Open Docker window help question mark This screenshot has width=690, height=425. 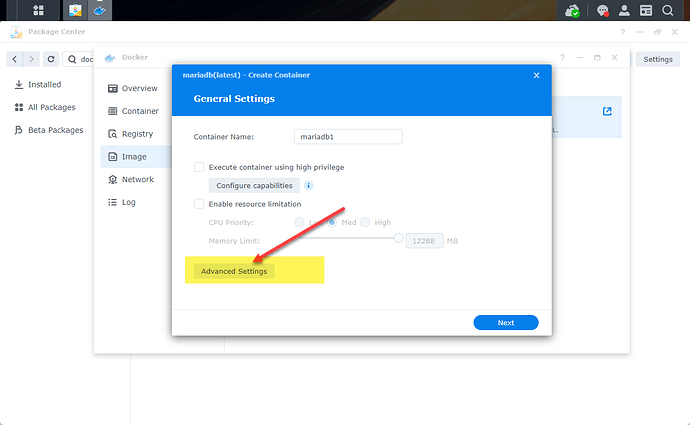coord(562,58)
